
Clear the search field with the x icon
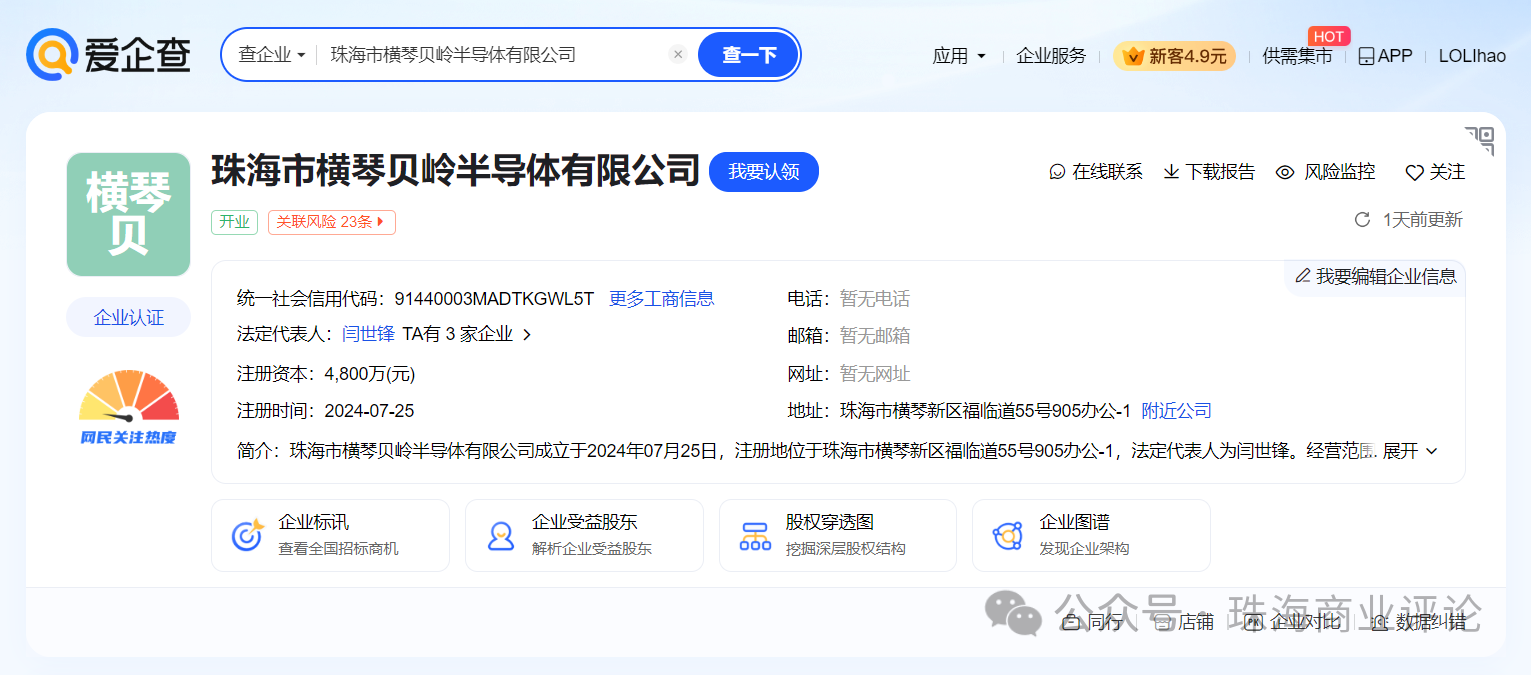[678, 55]
